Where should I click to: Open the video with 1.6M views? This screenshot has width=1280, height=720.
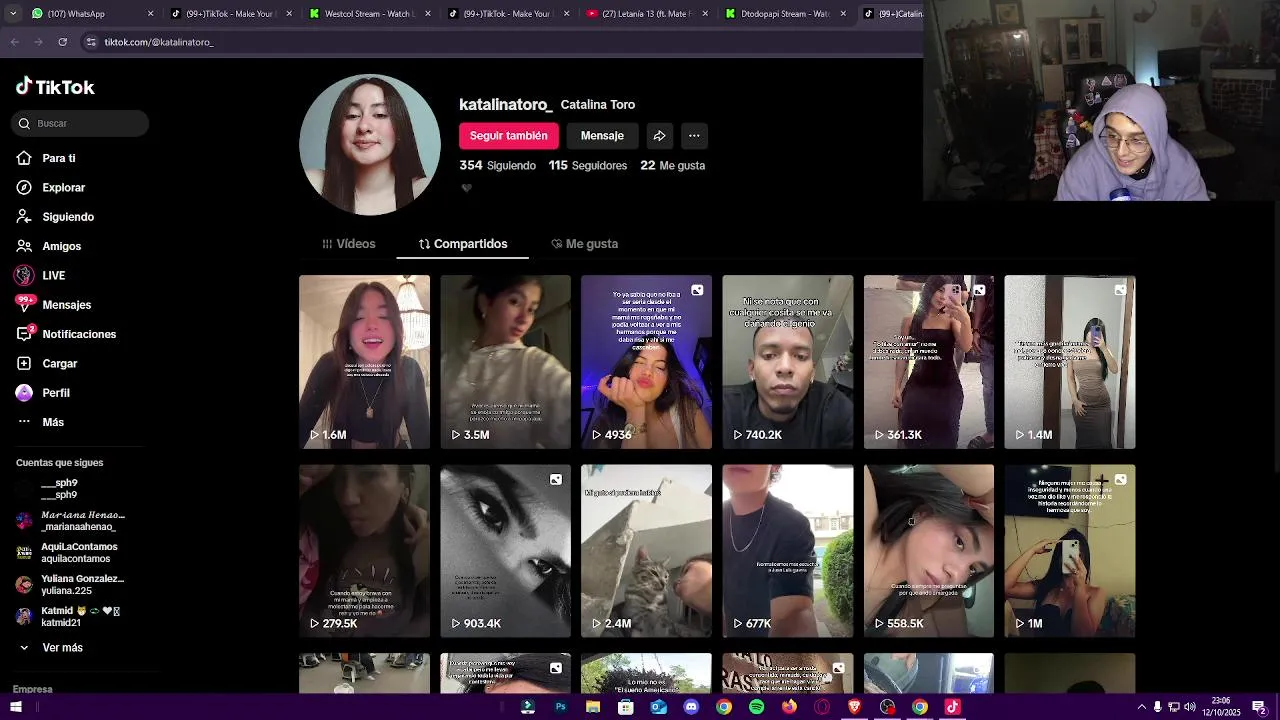click(x=364, y=362)
